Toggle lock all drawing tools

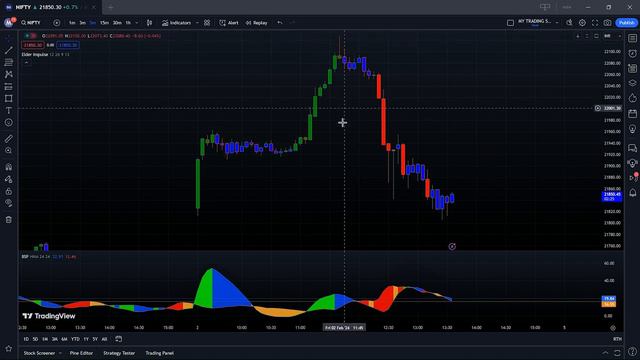(9, 191)
